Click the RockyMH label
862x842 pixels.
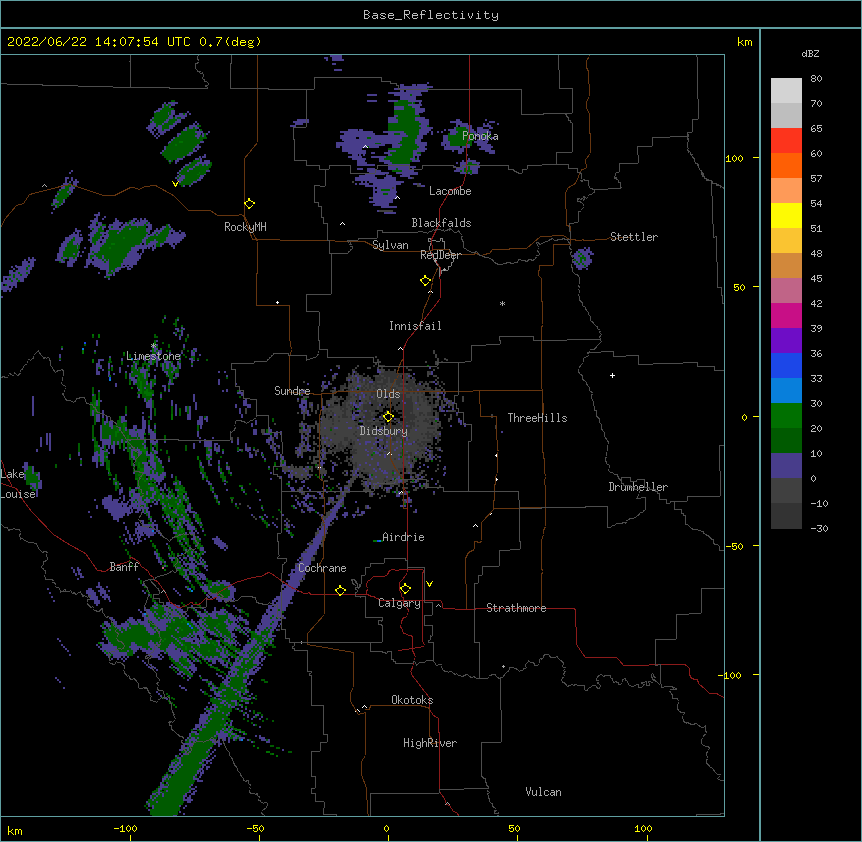[245, 227]
